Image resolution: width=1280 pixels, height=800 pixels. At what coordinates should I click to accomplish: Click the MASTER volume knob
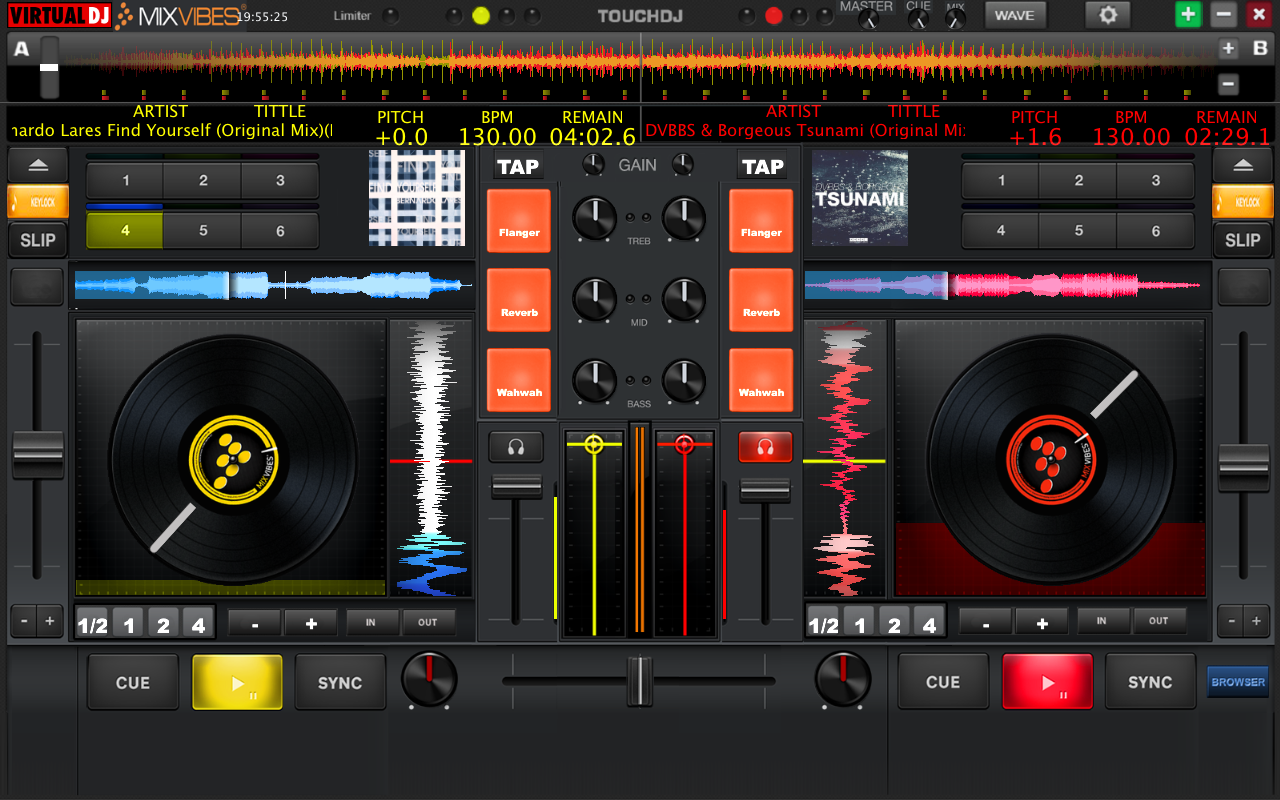[866, 19]
